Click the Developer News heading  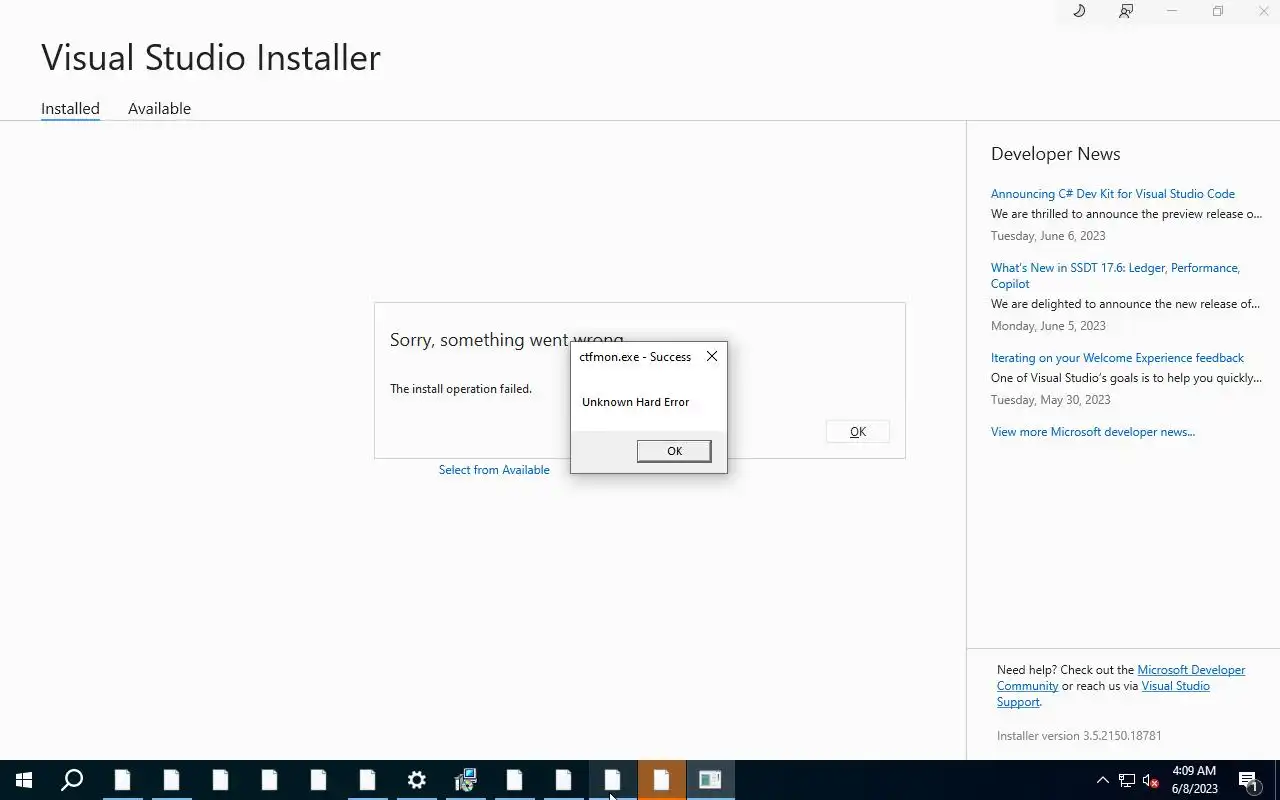click(x=1055, y=154)
